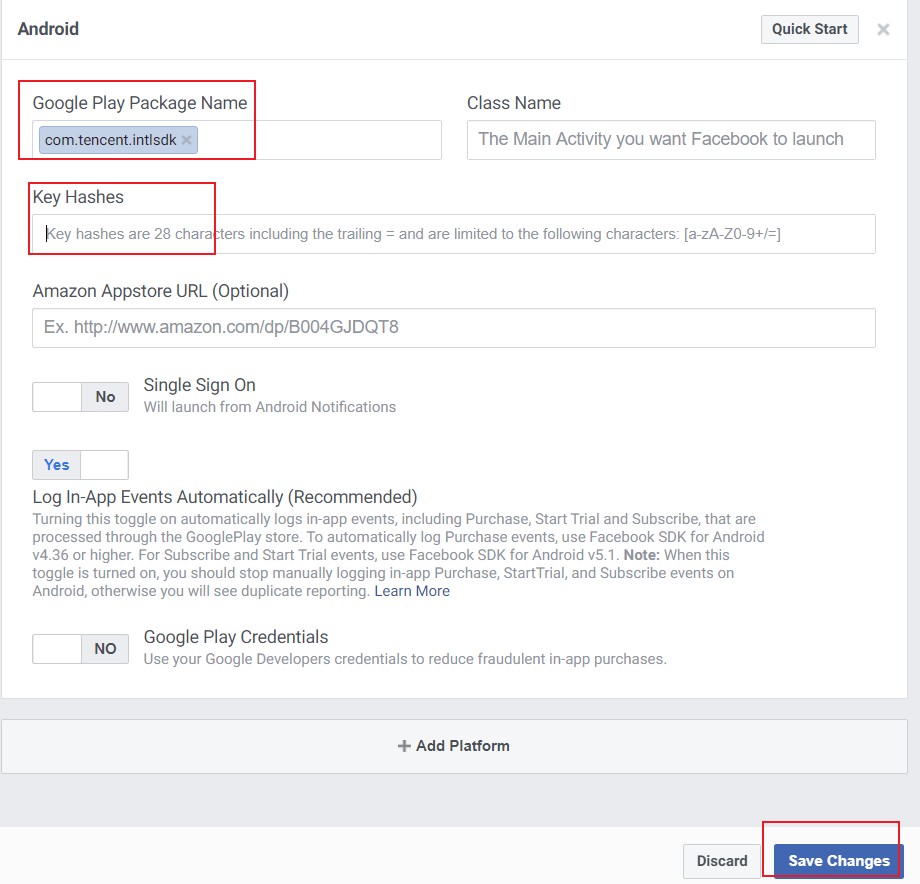Click the Class Name input field
Image resolution: width=920 pixels, height=884 pixels.
(x=670, y=139)
